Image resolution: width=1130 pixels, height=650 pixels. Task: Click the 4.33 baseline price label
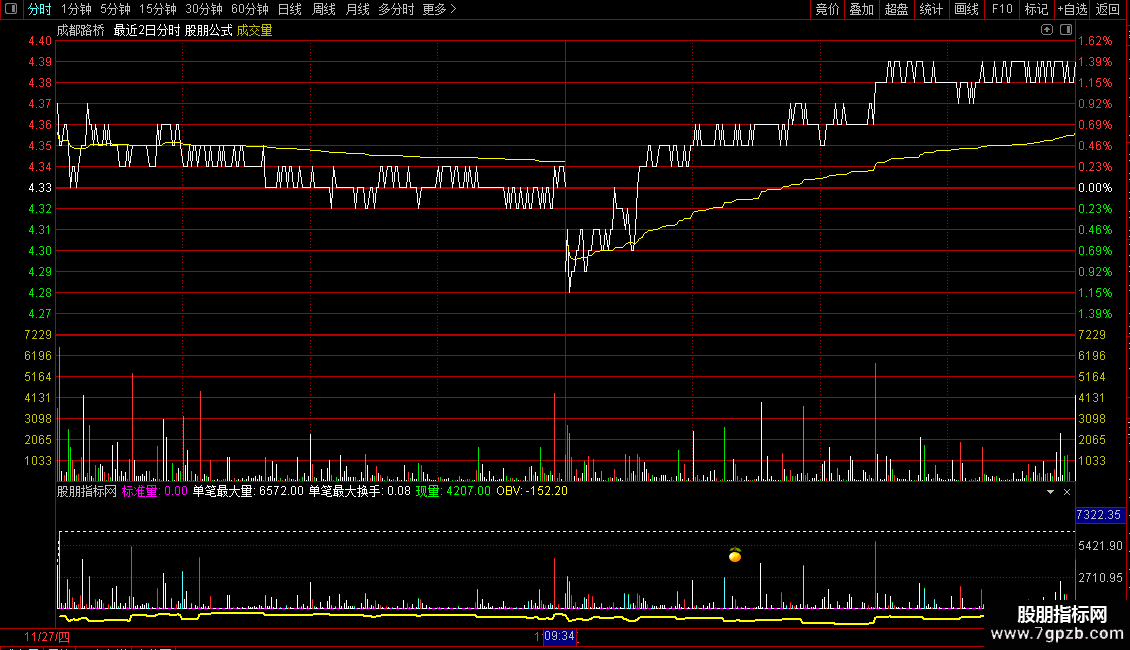pos(40,188)
